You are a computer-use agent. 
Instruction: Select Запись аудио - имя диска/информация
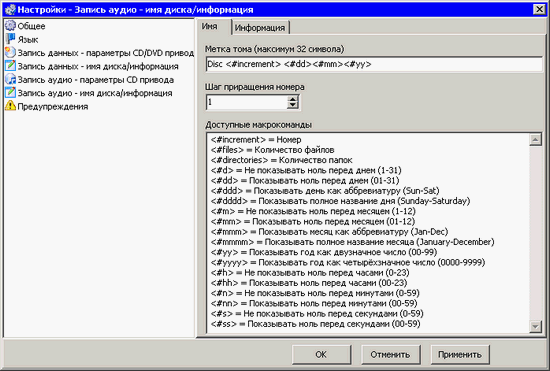95,93
